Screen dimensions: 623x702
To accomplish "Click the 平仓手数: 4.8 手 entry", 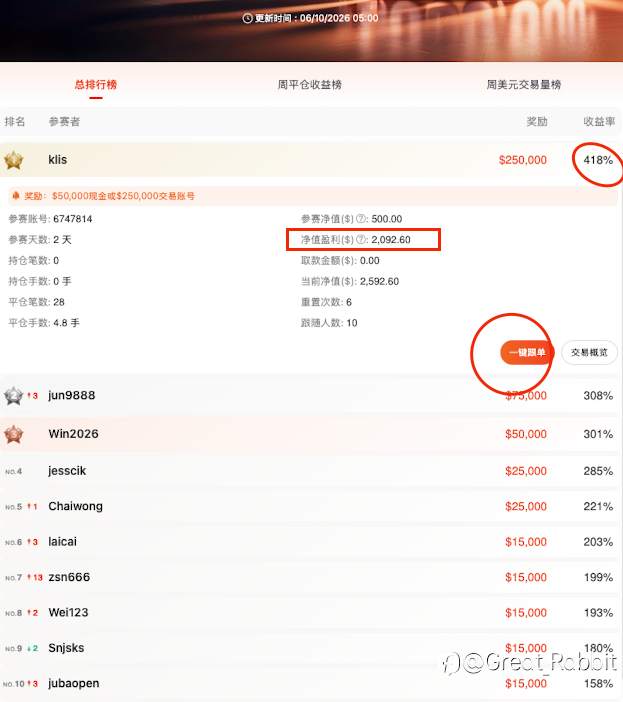I will tap(44, 323).
